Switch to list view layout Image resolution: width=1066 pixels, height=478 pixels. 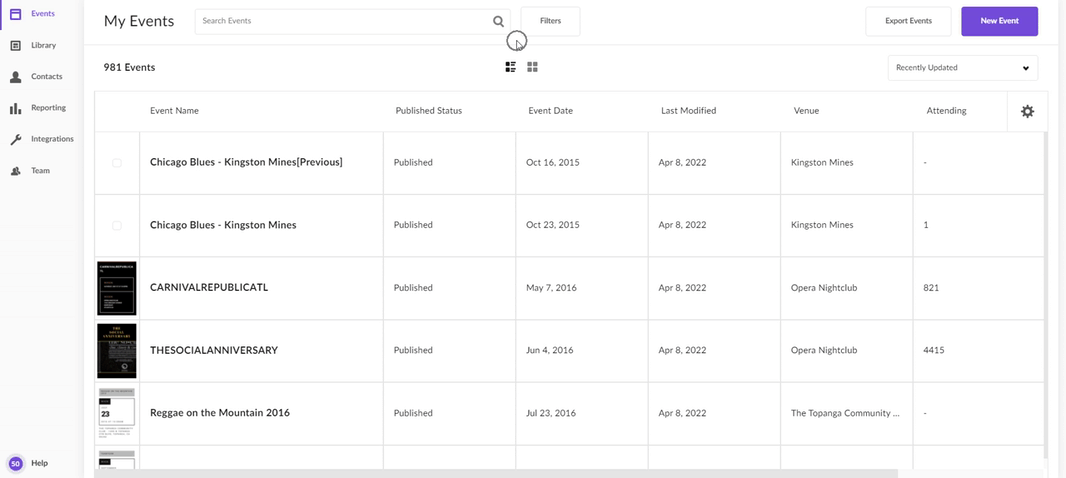coord(511,67)
